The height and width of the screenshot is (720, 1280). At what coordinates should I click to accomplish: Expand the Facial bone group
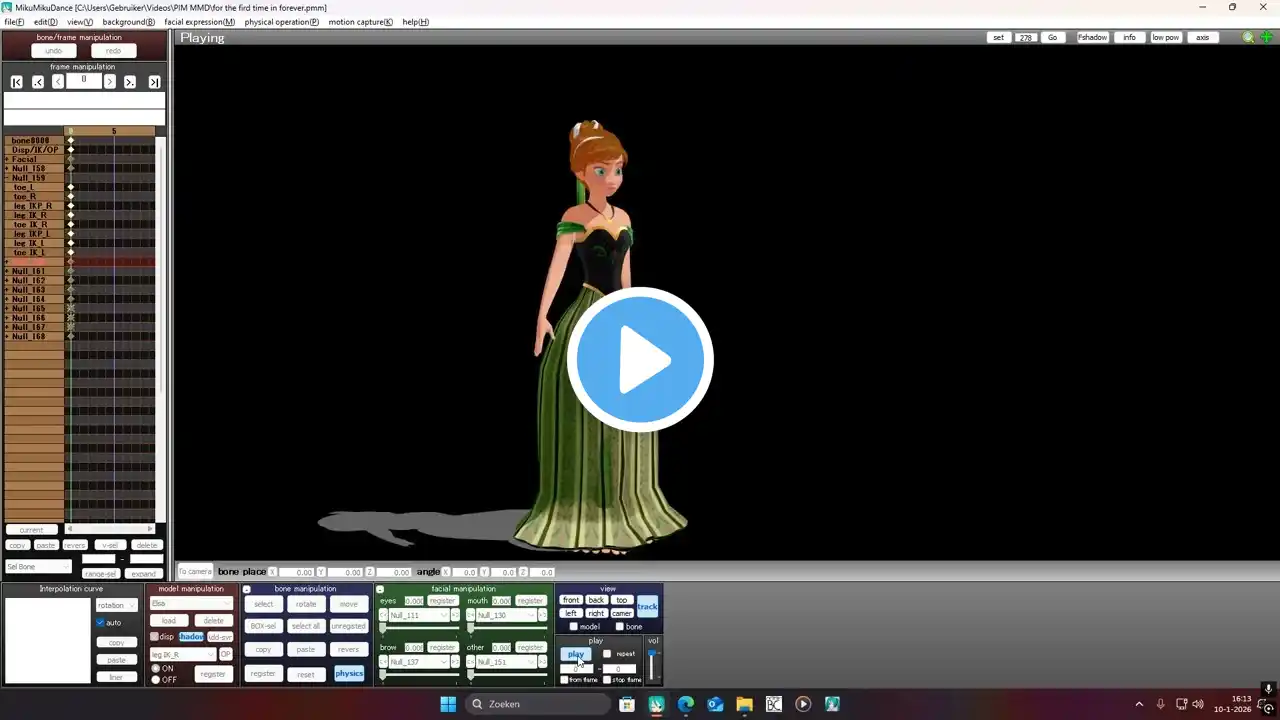click(x=7, y=160)
